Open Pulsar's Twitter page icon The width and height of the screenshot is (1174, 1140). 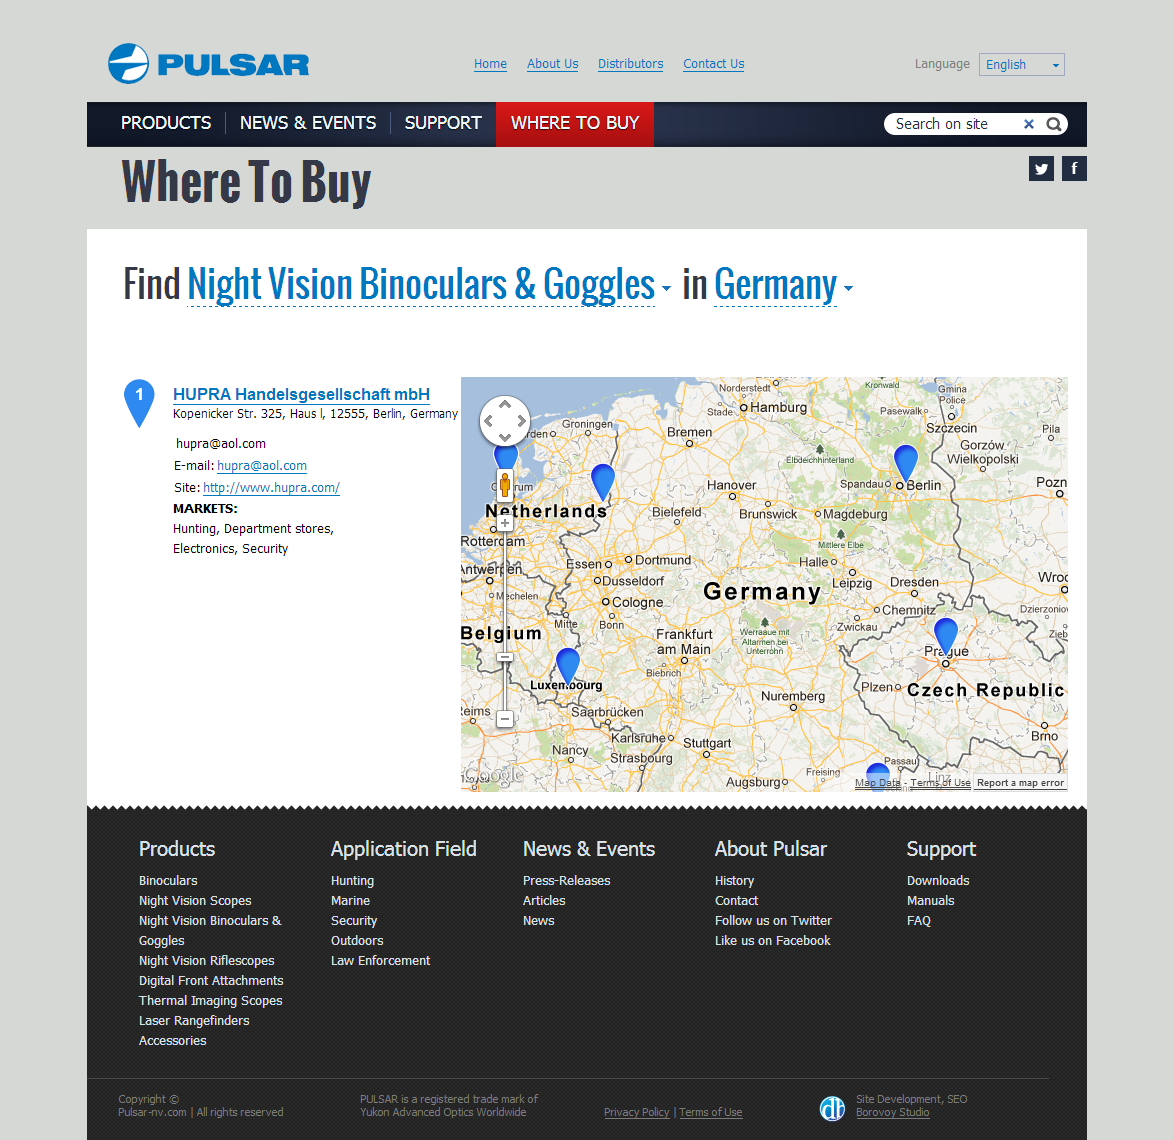(x=1041, y=168)
